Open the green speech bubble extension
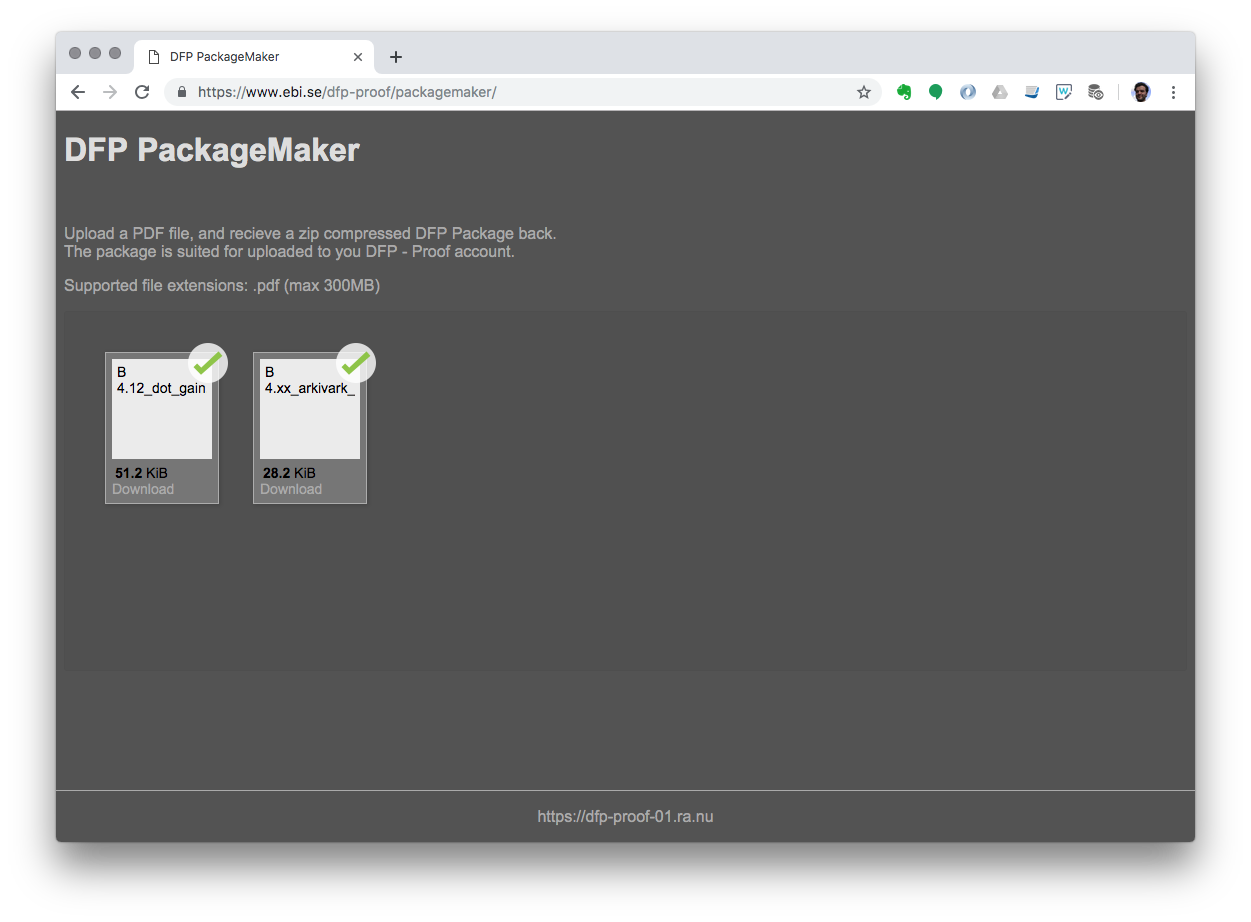 click(x=936, y=92)
